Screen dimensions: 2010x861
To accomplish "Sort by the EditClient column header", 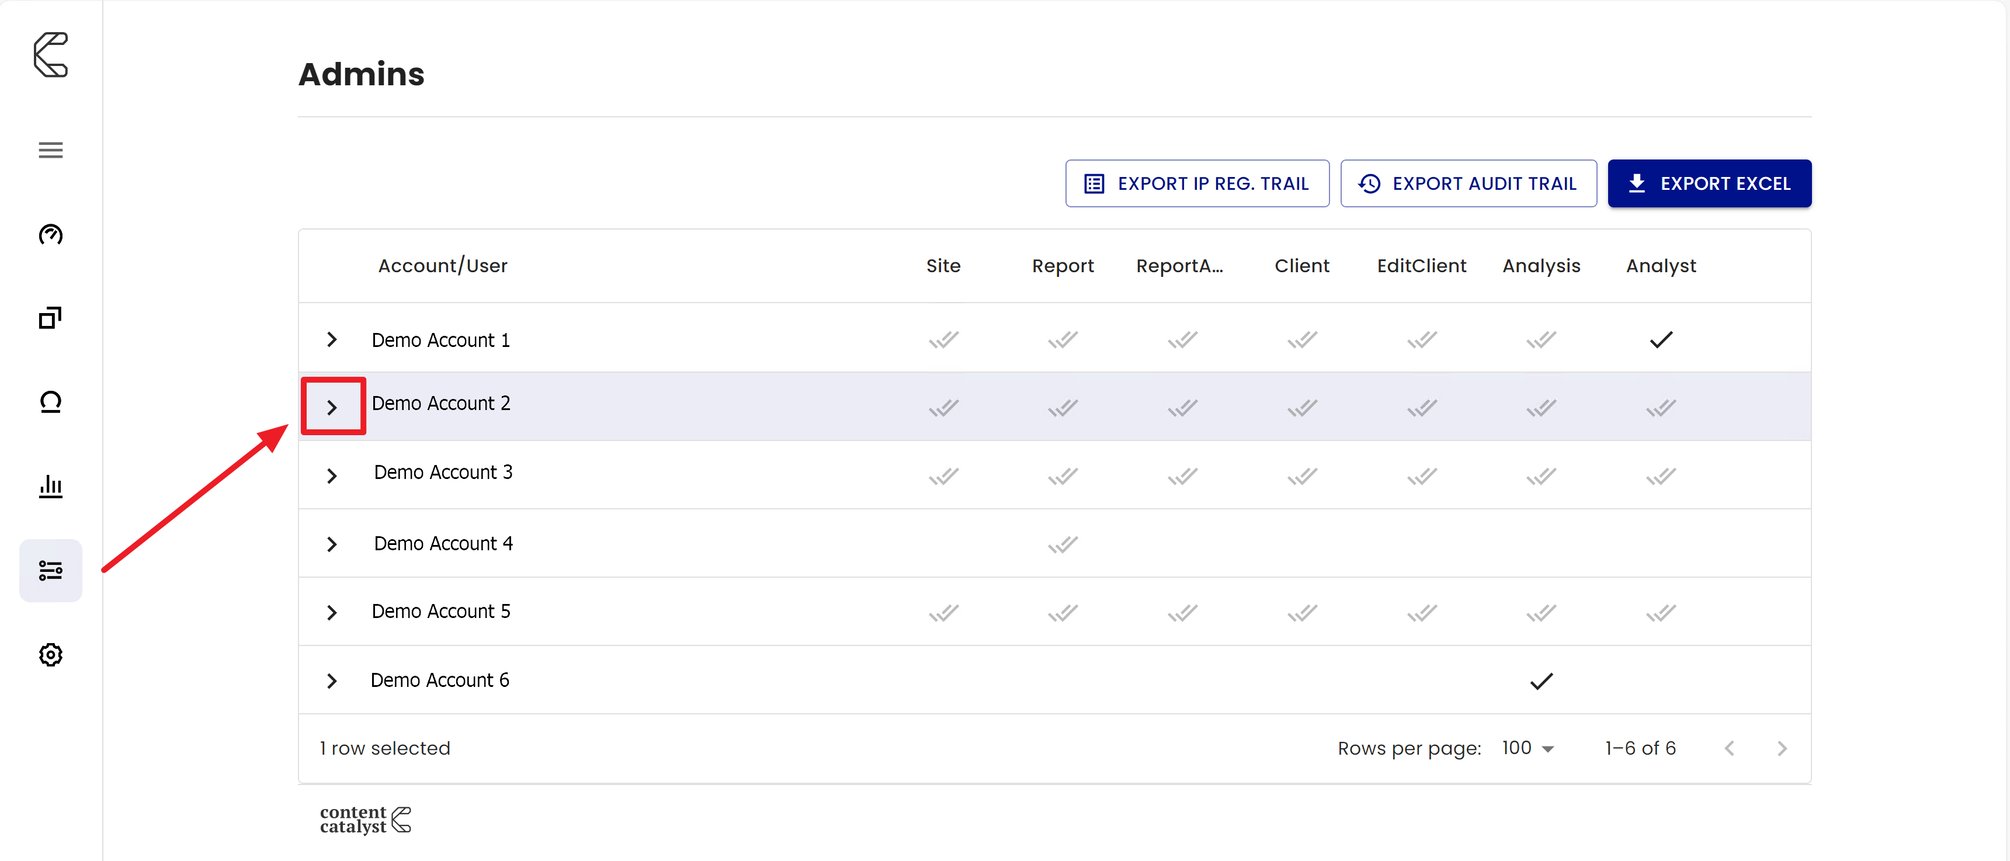I will point(1422,266).
